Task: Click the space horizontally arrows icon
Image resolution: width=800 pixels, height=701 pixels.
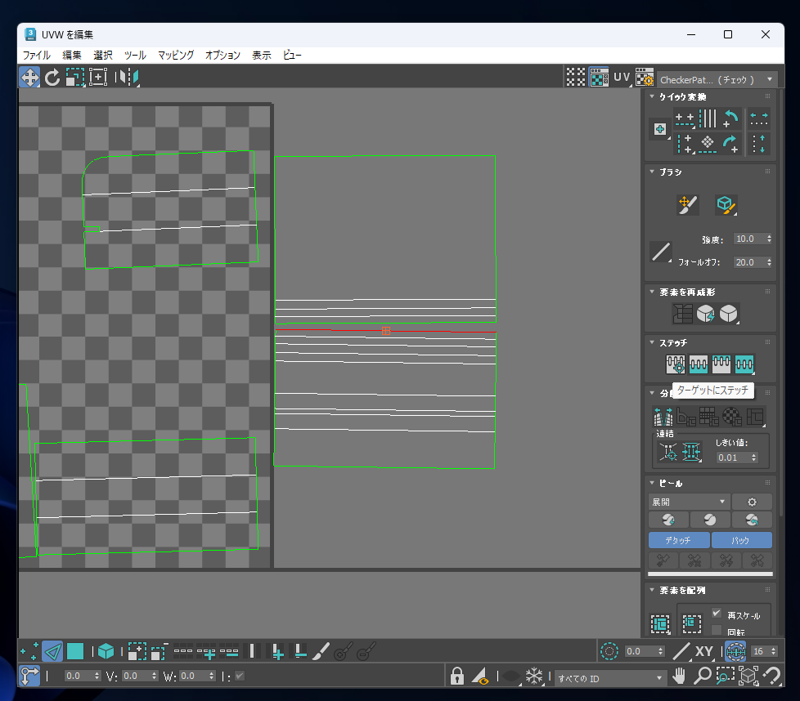Action: pyautogui.click(x=759, y=119)
